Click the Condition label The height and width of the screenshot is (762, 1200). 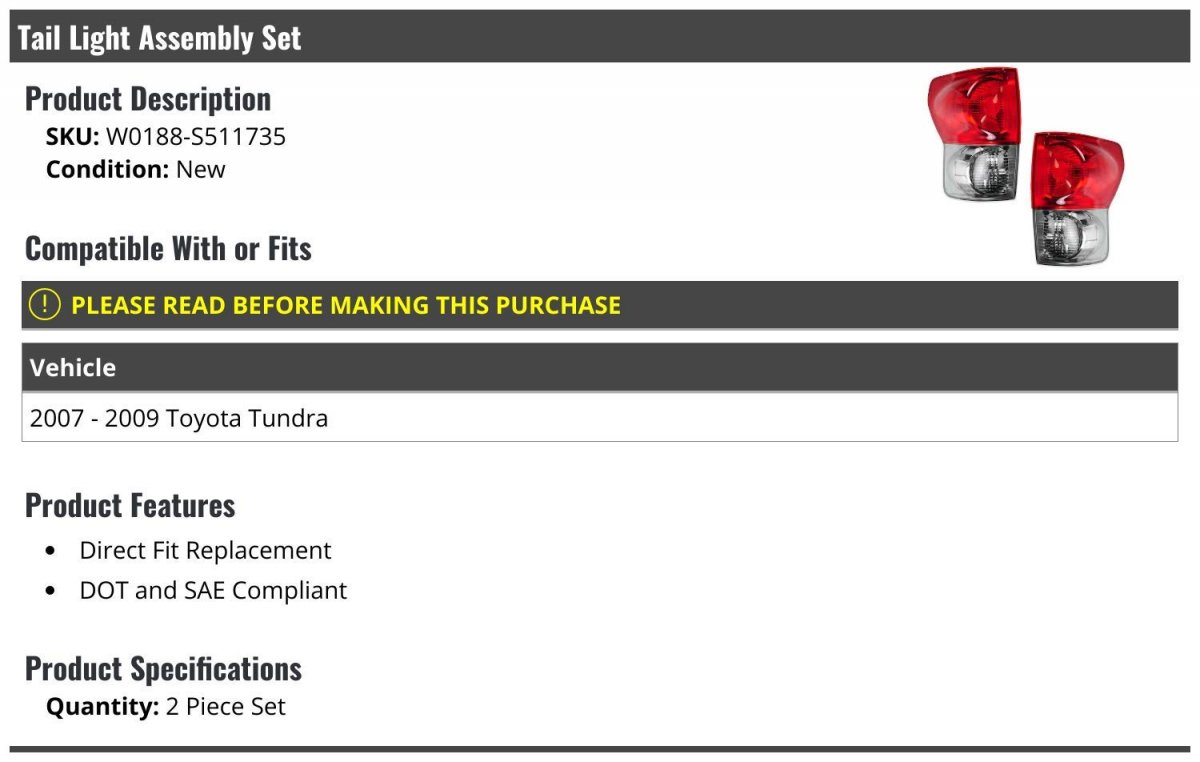[108, 169]
